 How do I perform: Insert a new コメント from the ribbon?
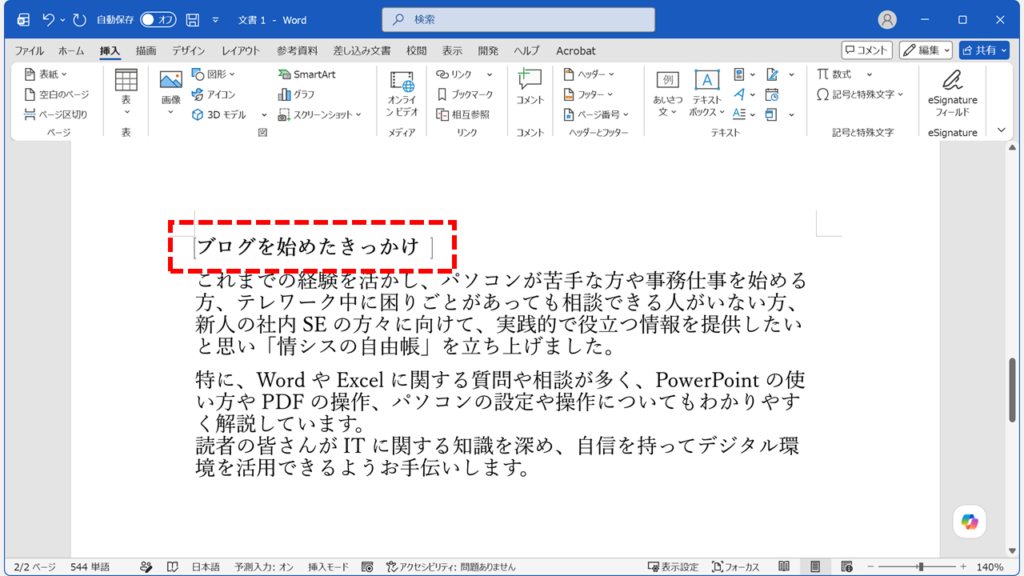pos(530,87)
